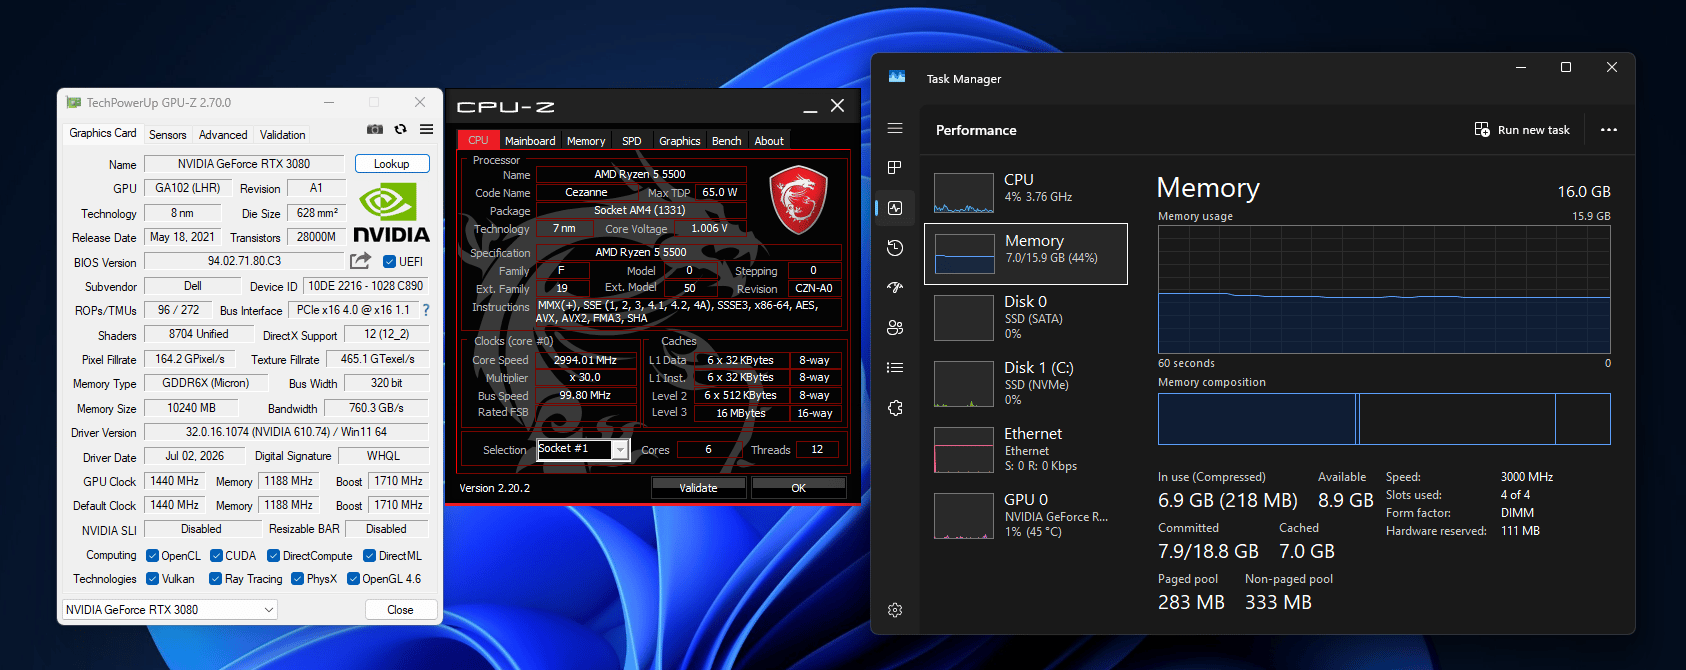This screenshot has width=1686, height=670.
Task: Click the Task Manager more options ellipsis
Action: [1609, 130]
